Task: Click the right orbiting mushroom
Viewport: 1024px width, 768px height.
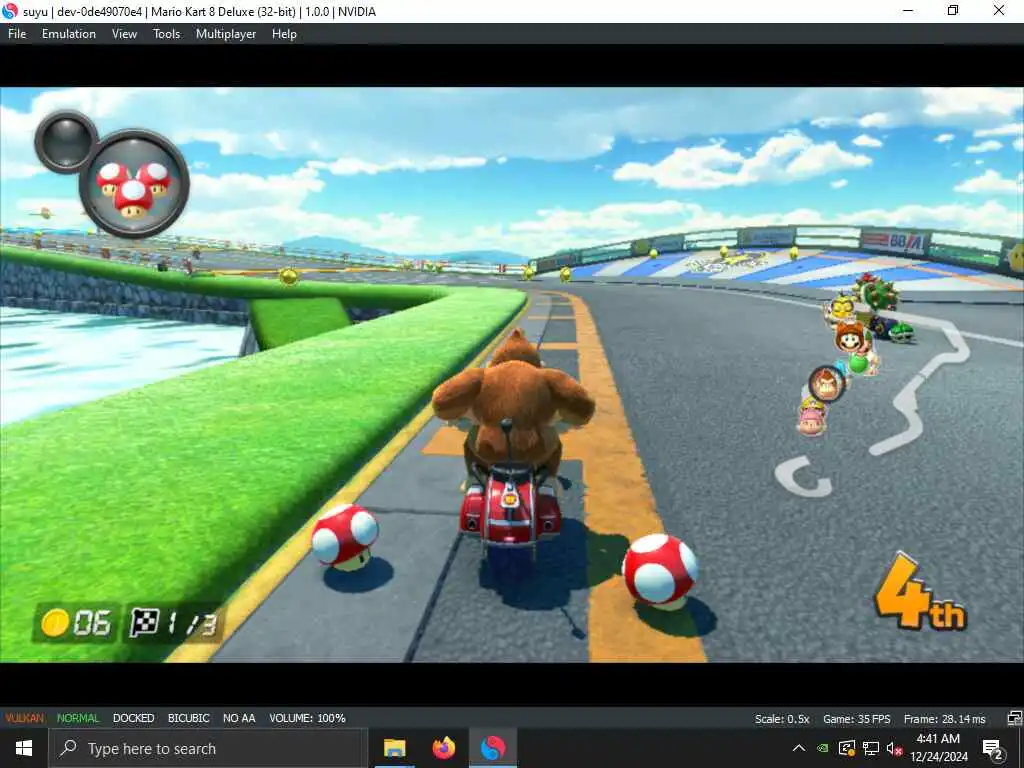Action: click(x=660, y=572)
